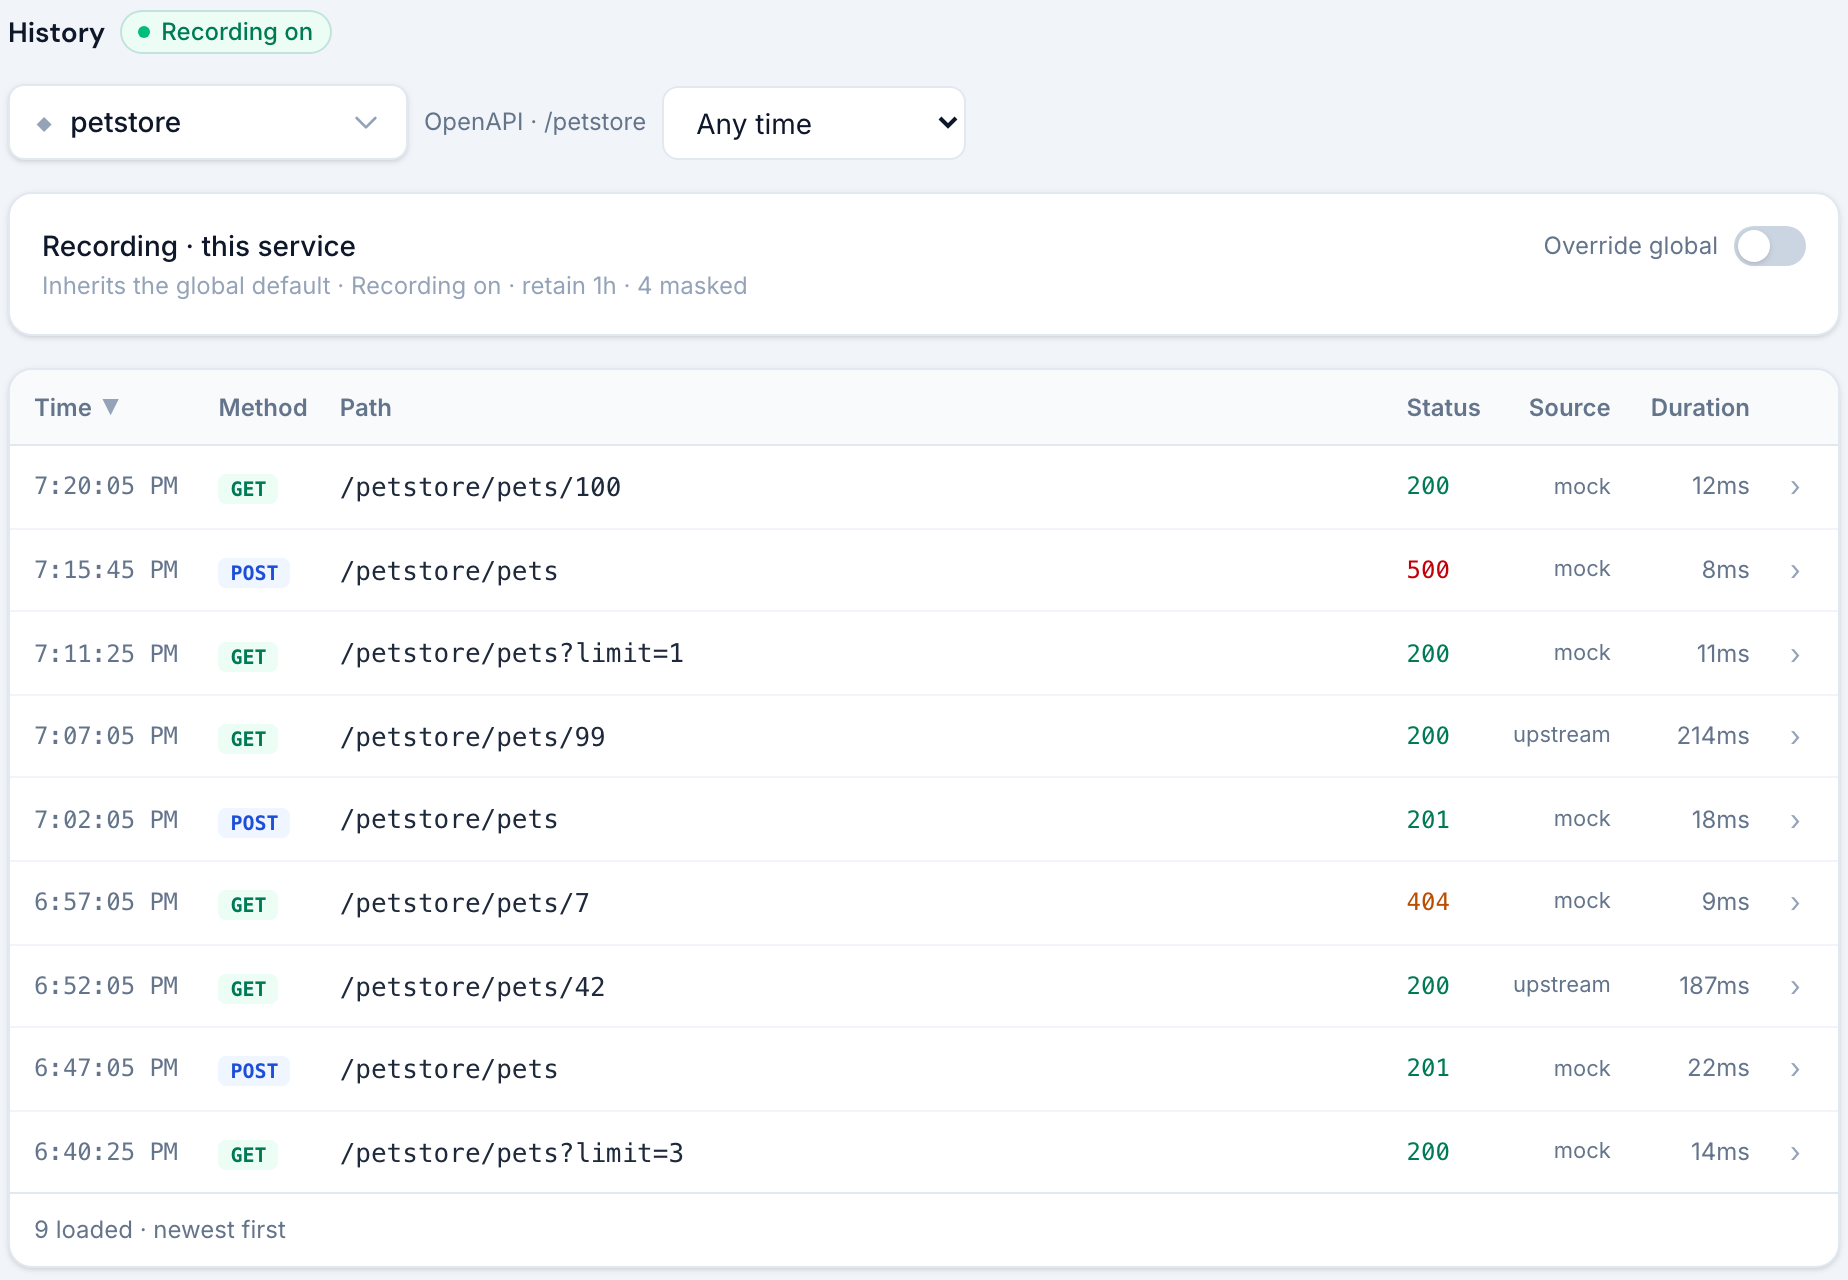Click the Source column header
Image resolution: width=1848 pixels, height=1280 pixels.
[1569, 408]
